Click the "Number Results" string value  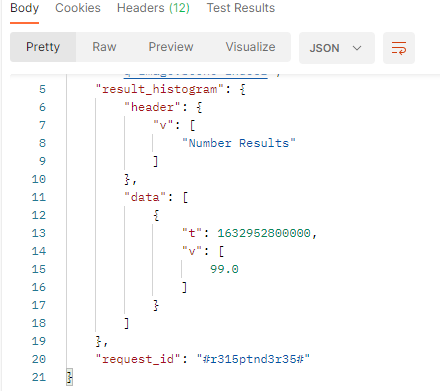[239, 143]
